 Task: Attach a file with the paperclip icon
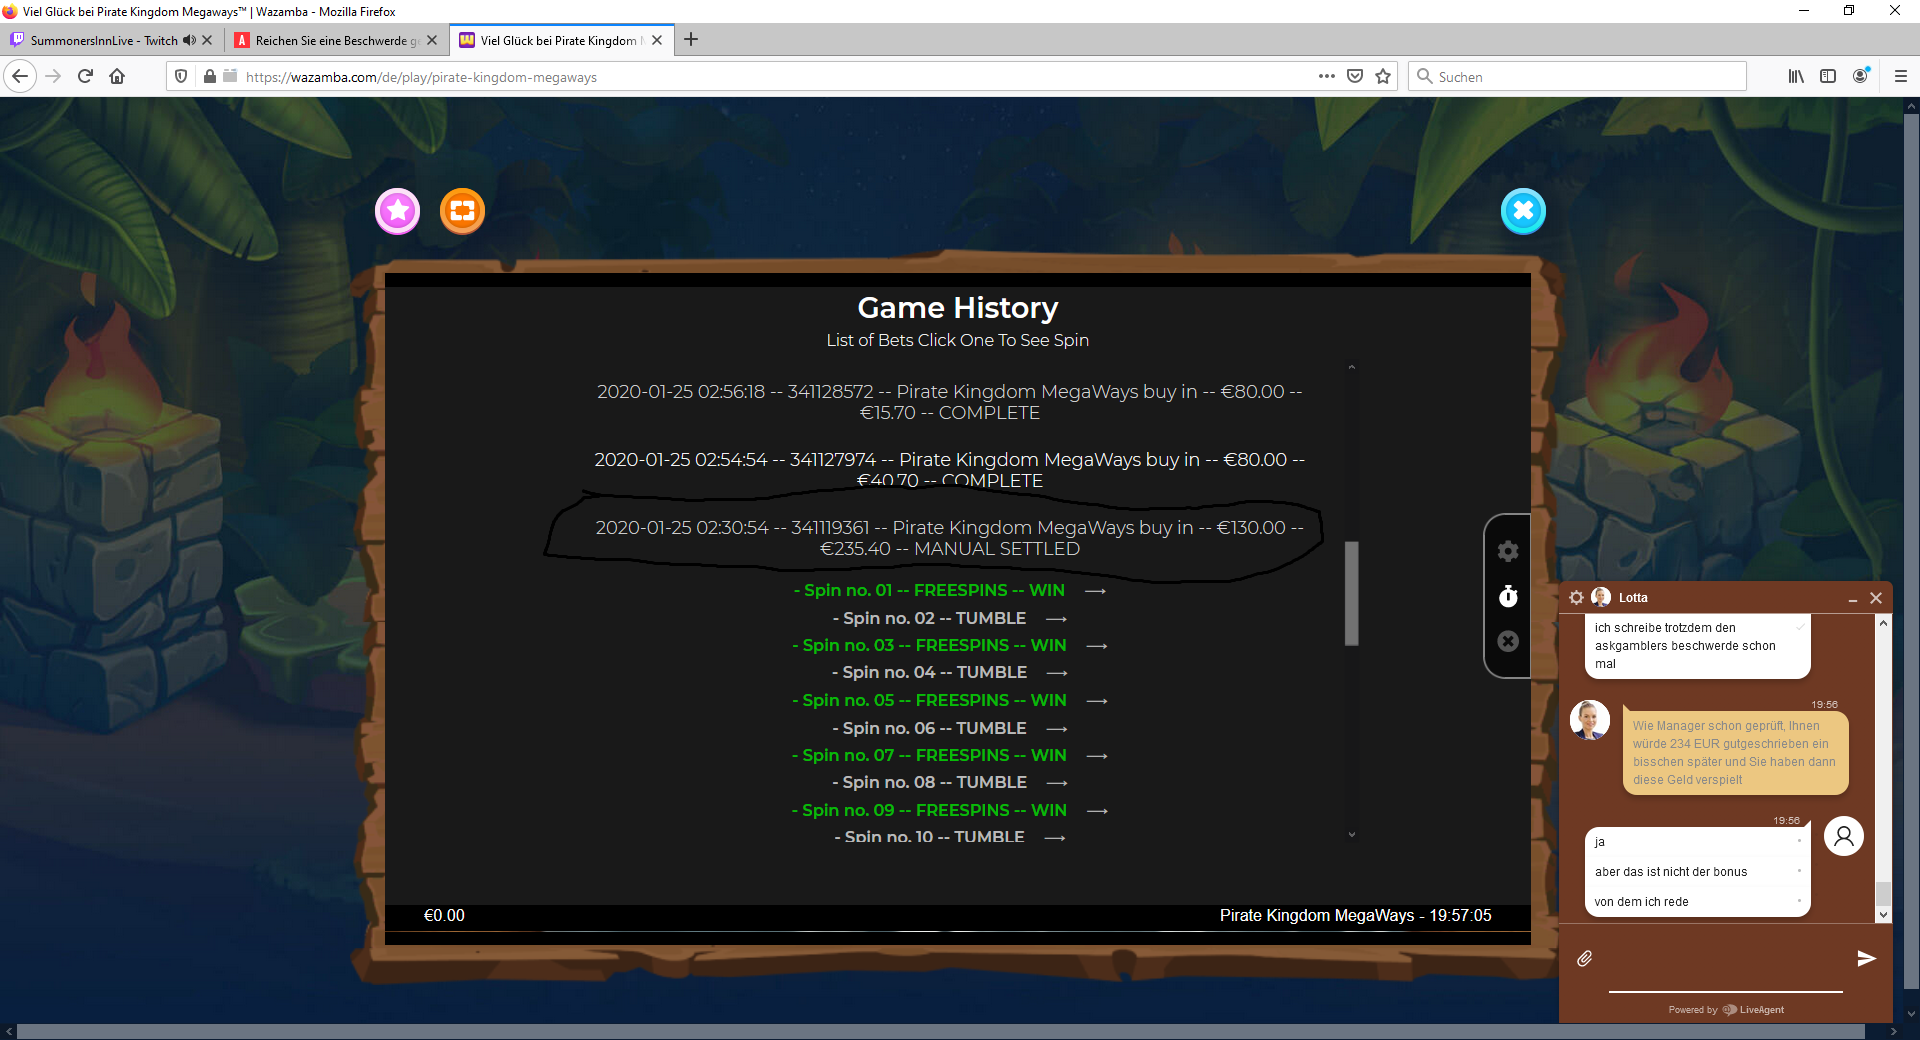click(x=1585, y=958)
